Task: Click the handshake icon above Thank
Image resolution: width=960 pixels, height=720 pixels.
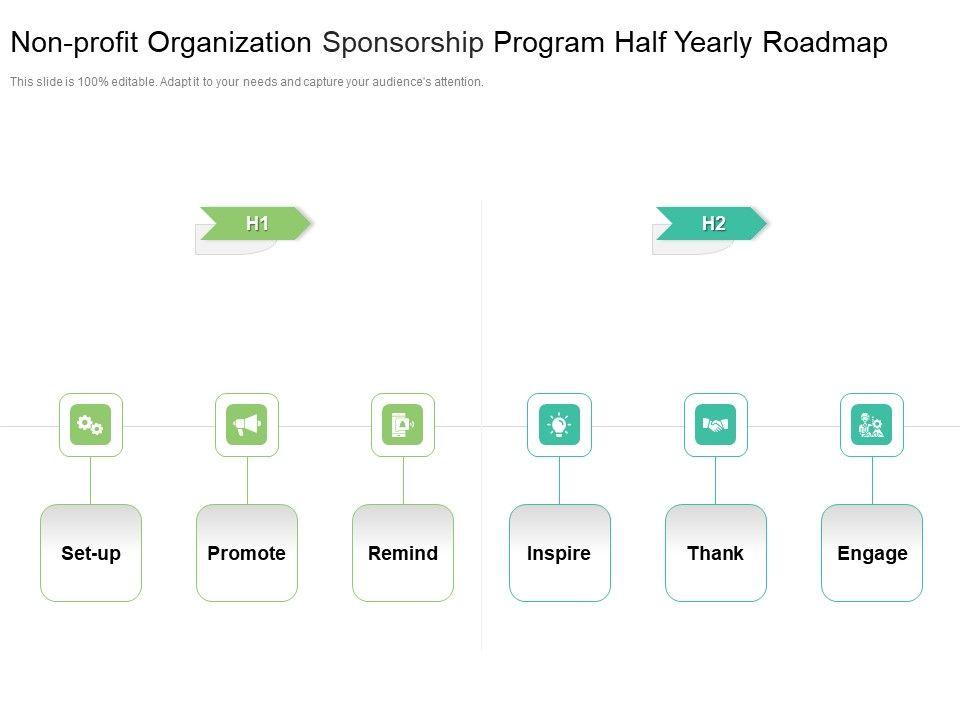Action: tap(715, 425)
